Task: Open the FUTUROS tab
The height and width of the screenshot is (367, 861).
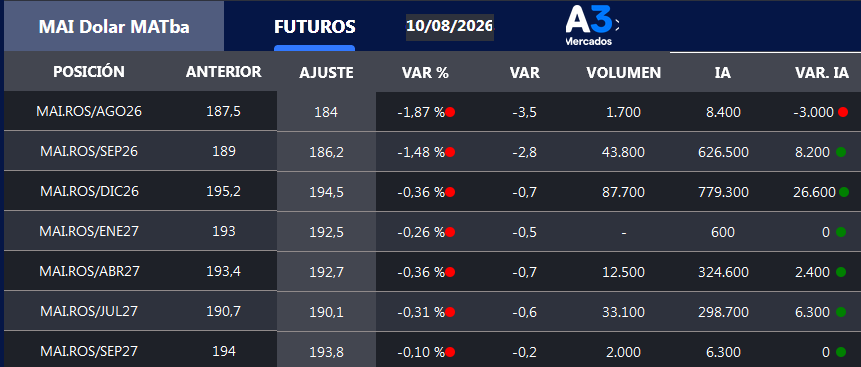Action: click(315, 27)
